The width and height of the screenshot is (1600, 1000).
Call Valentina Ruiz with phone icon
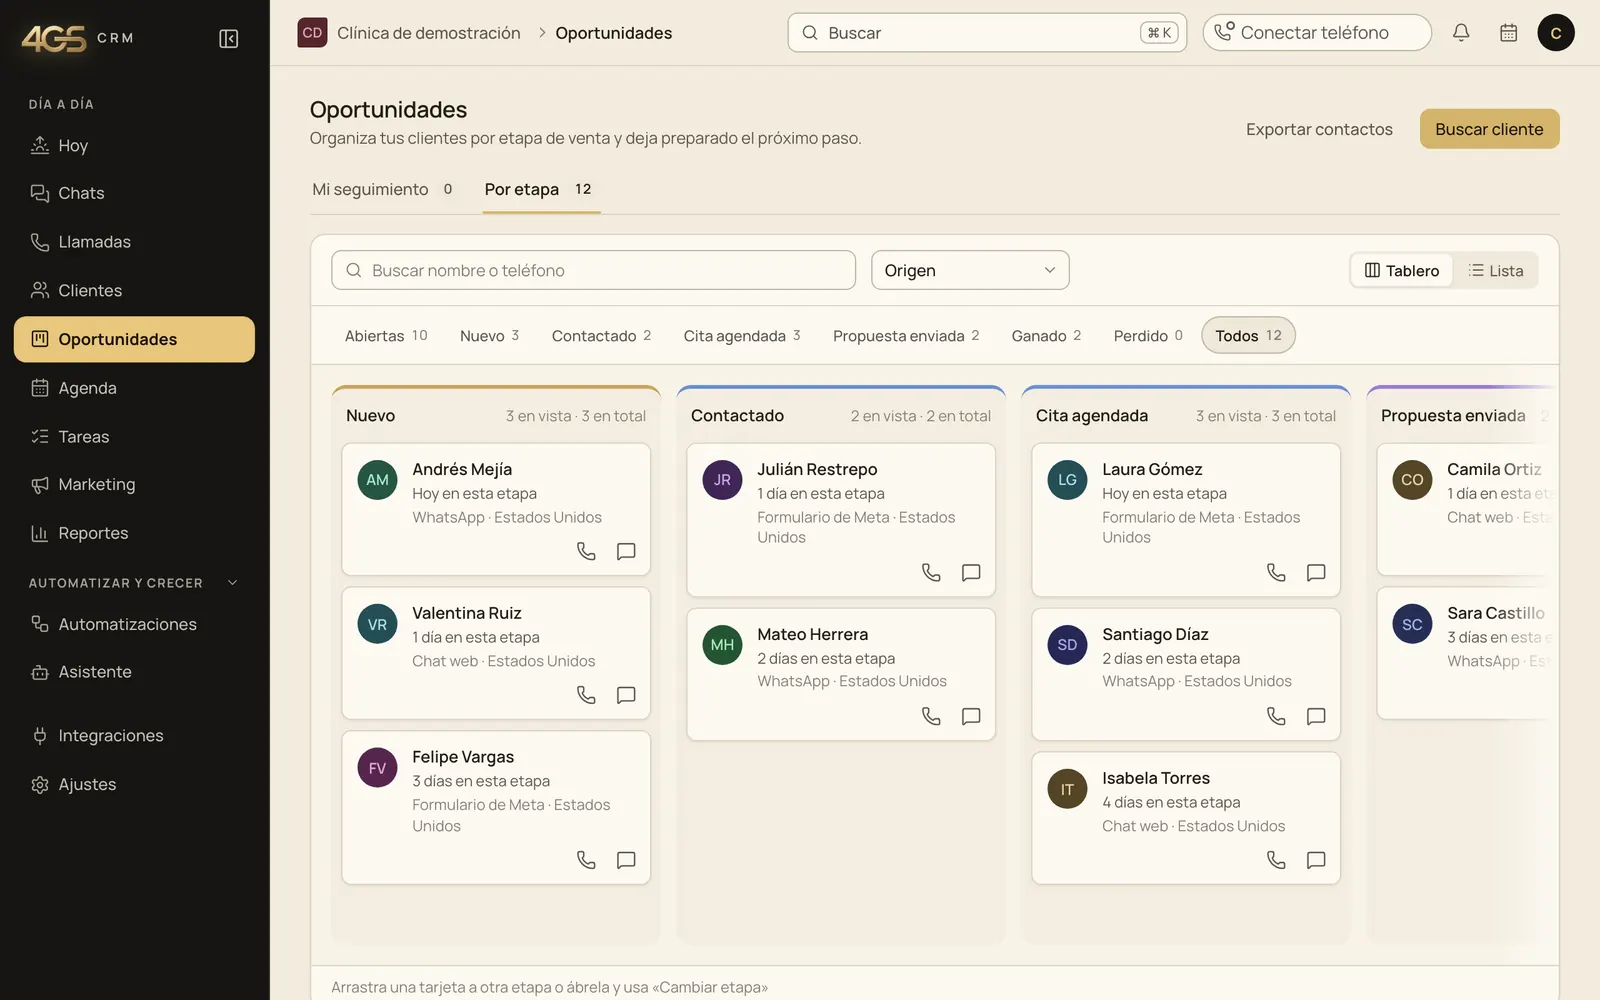point(586,695)
